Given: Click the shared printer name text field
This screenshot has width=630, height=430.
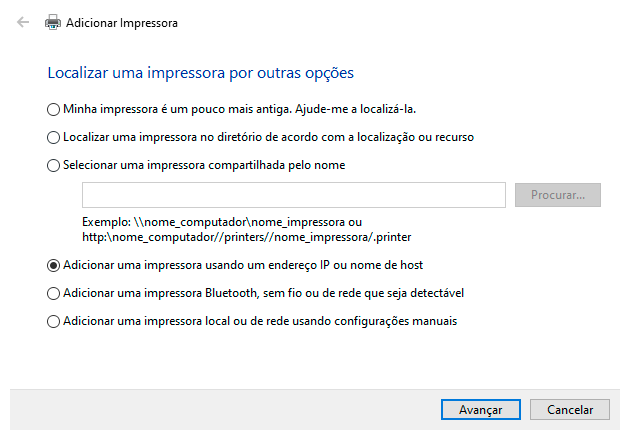Looking at the screenshot, I should click(x=294, y=195).
